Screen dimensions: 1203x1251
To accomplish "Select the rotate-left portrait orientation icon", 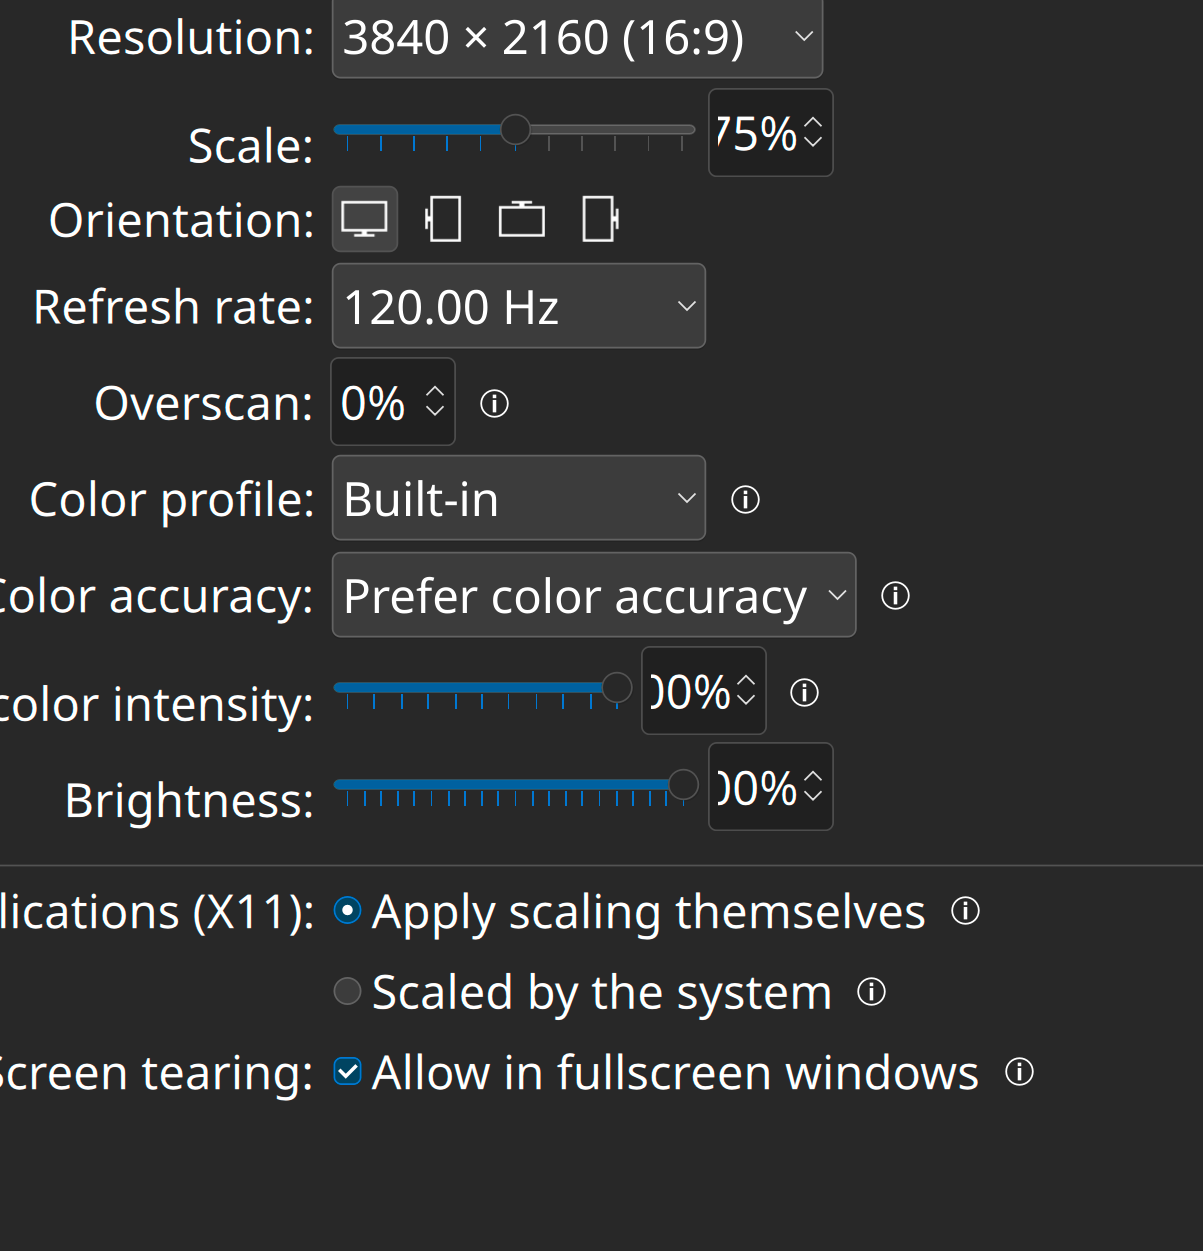I will (x=443, y=219).
